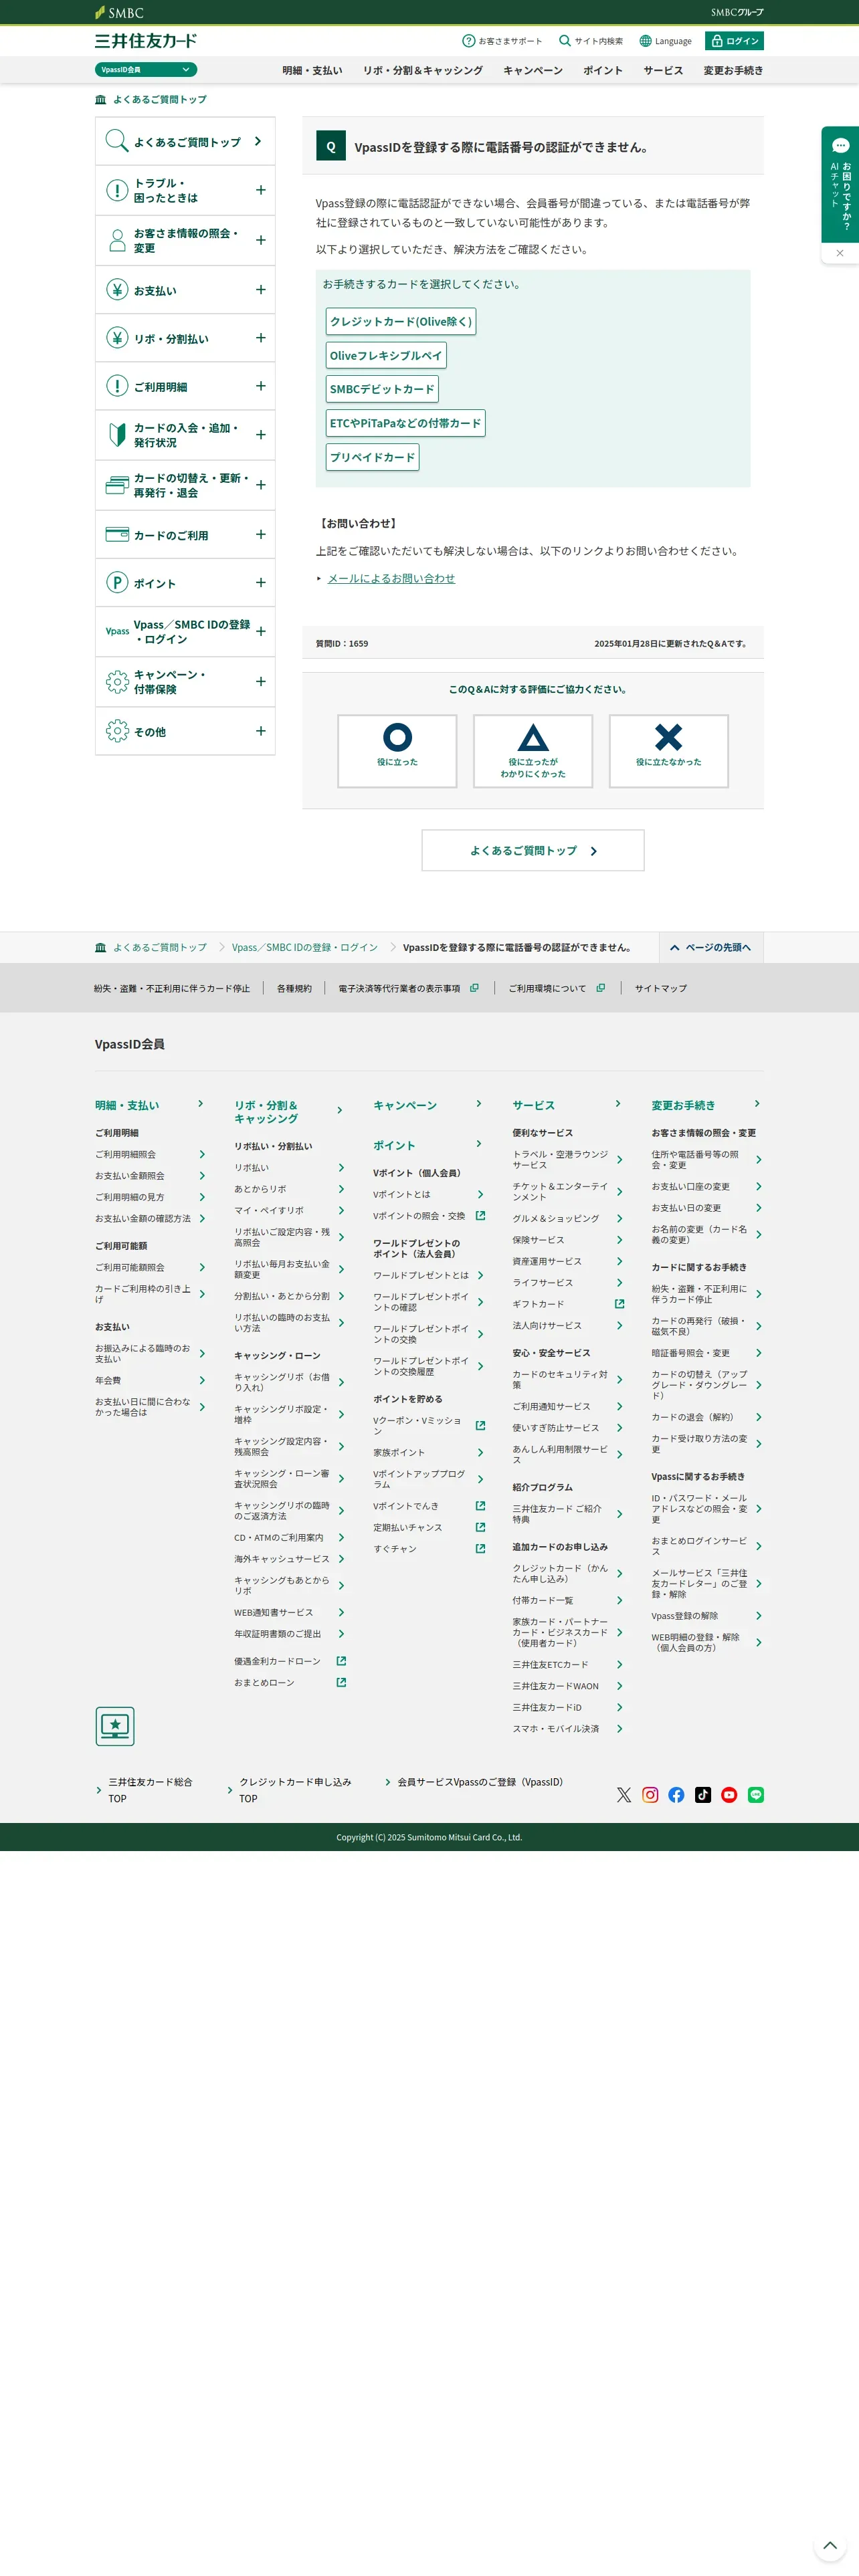Viewport: 859px width, 2576px height.
Task: Open the 明細・支払い menu in the top navigation
Action: click(x=312, y=71)
